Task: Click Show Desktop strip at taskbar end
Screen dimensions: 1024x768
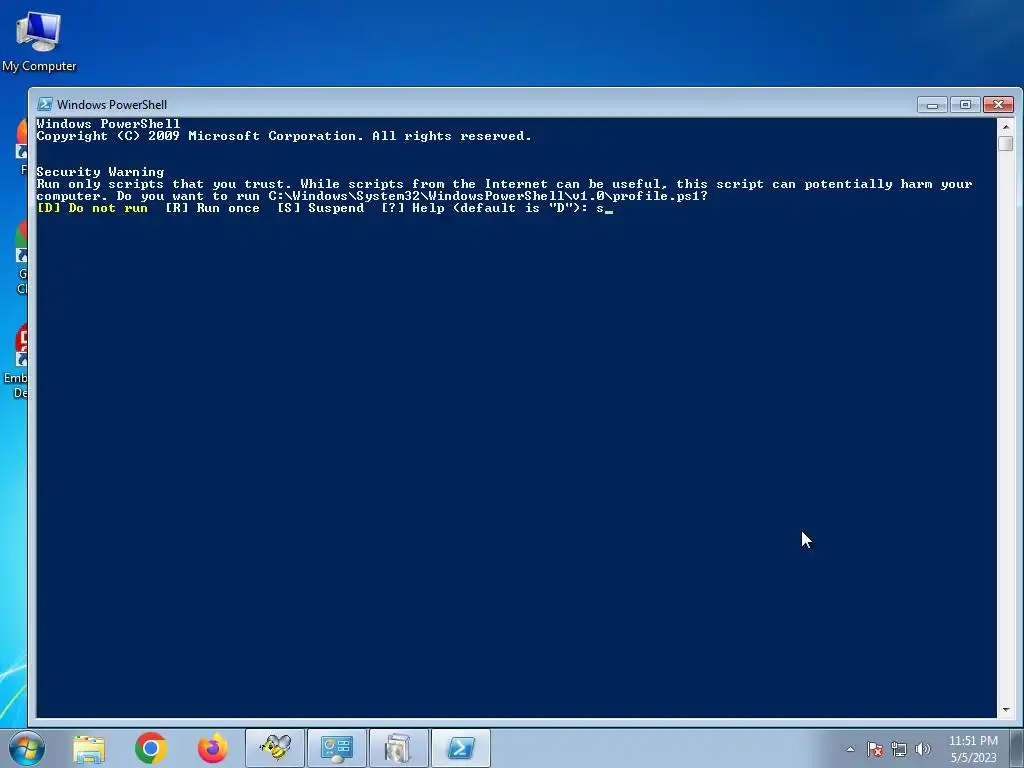Action: [x=1017, y=748]
